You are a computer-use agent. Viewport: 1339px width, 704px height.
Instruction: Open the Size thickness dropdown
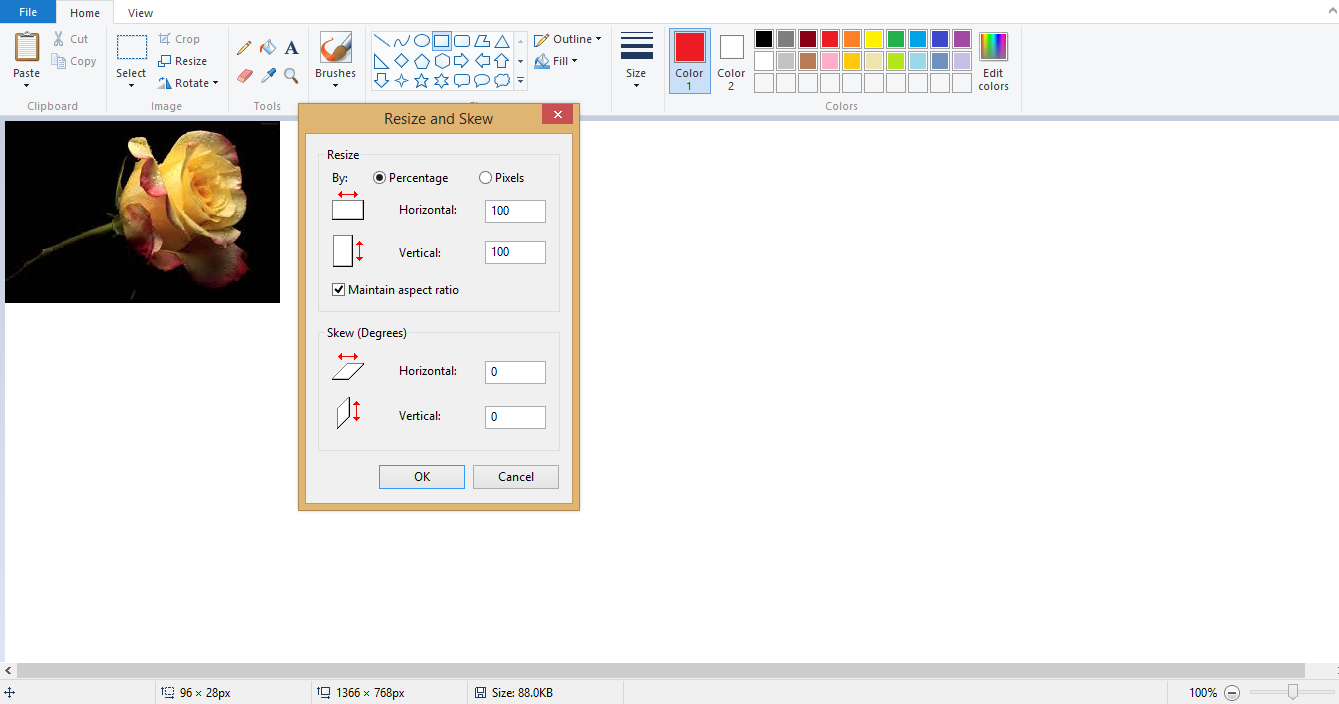[636, 60]
